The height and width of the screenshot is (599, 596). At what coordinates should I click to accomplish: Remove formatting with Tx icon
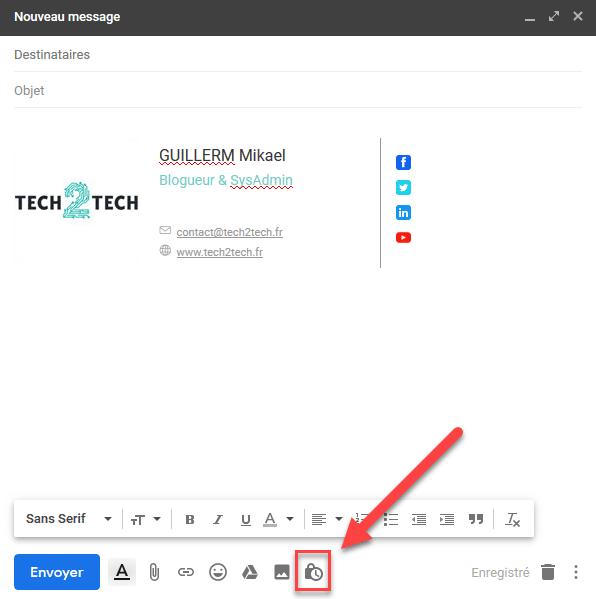[x=512, y=520]
